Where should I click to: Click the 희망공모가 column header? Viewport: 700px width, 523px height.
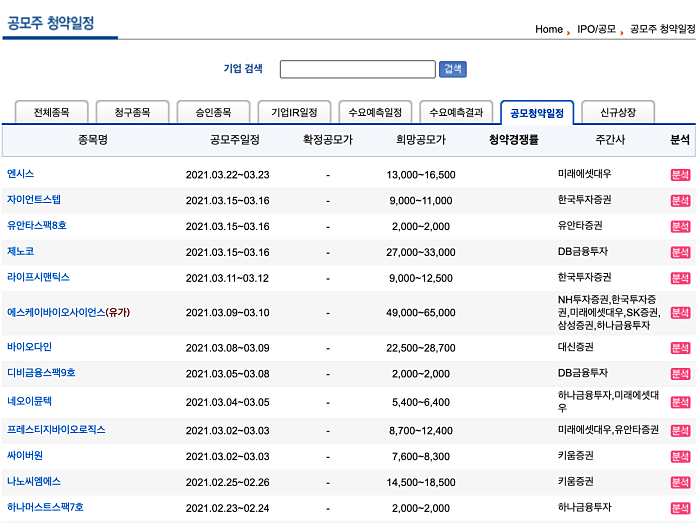point(421,140)
